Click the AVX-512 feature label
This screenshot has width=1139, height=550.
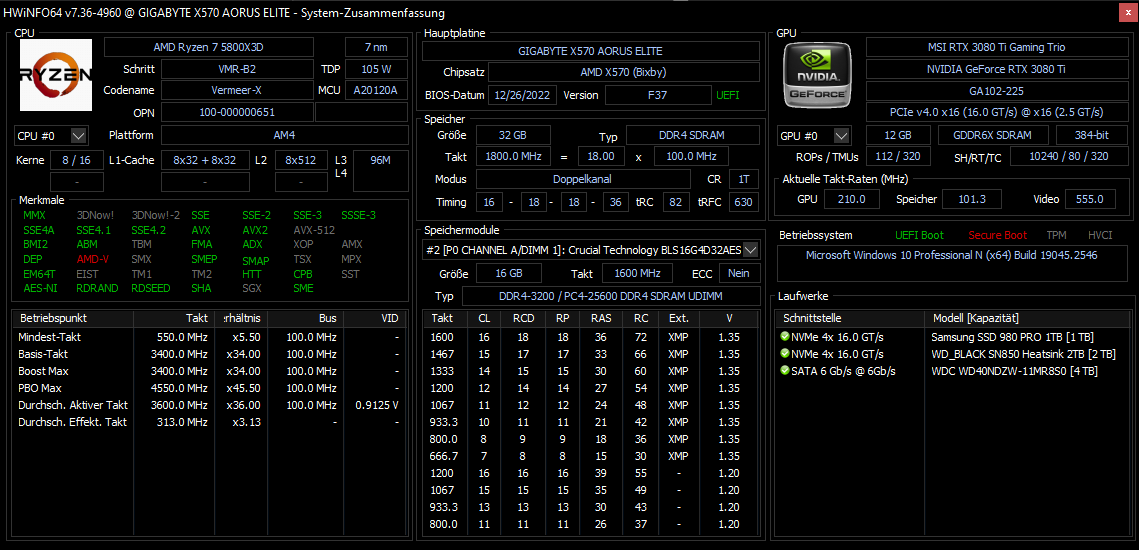point(315,230)
